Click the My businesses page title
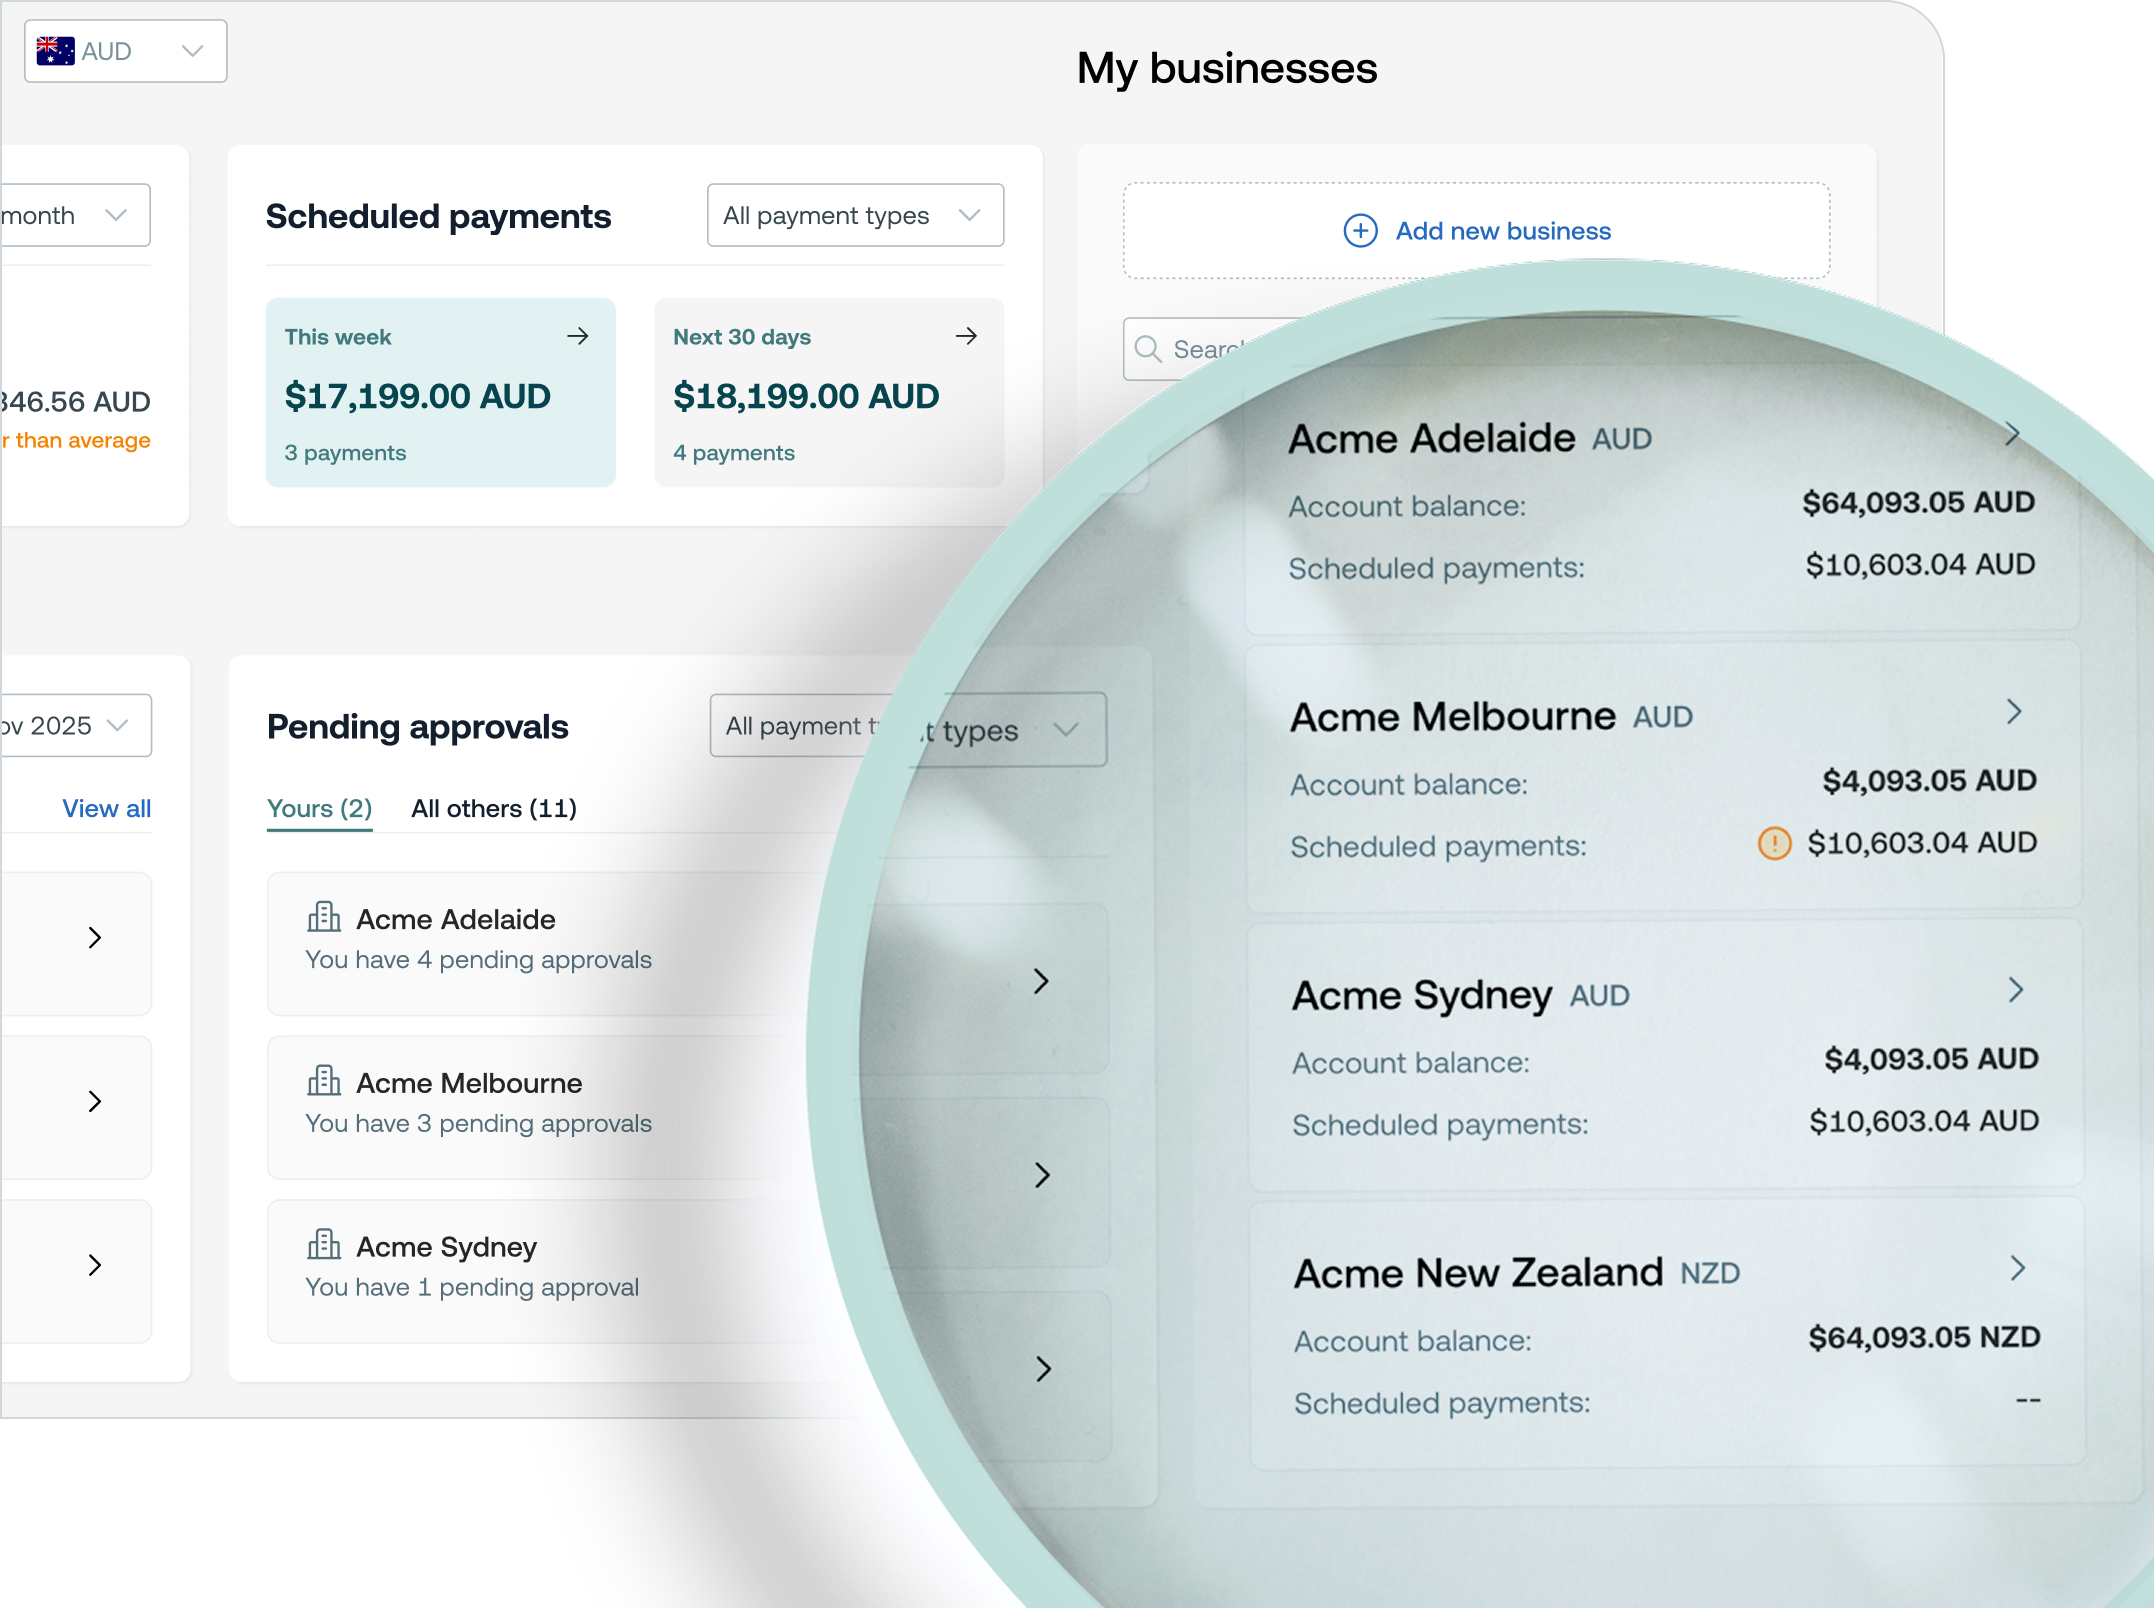The height and width of the screenshot is (1608, 2154). coord(1227,68)
